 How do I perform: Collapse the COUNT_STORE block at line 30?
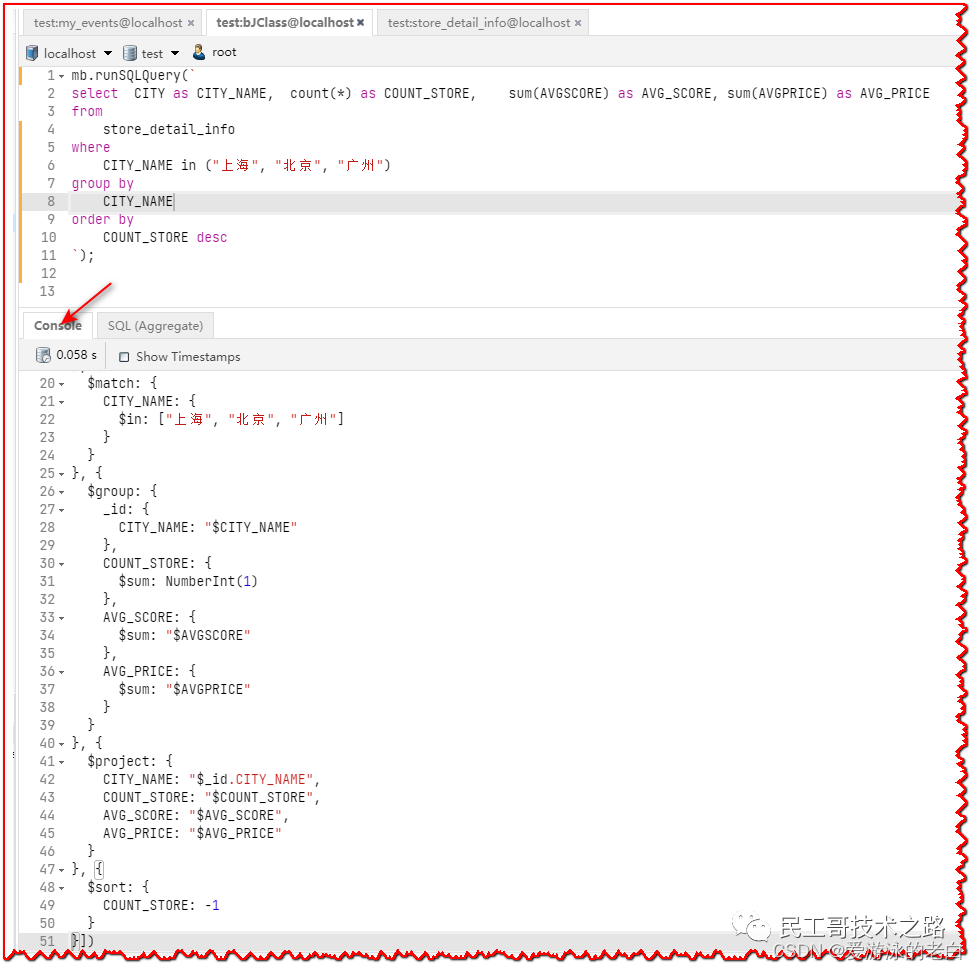61,564
